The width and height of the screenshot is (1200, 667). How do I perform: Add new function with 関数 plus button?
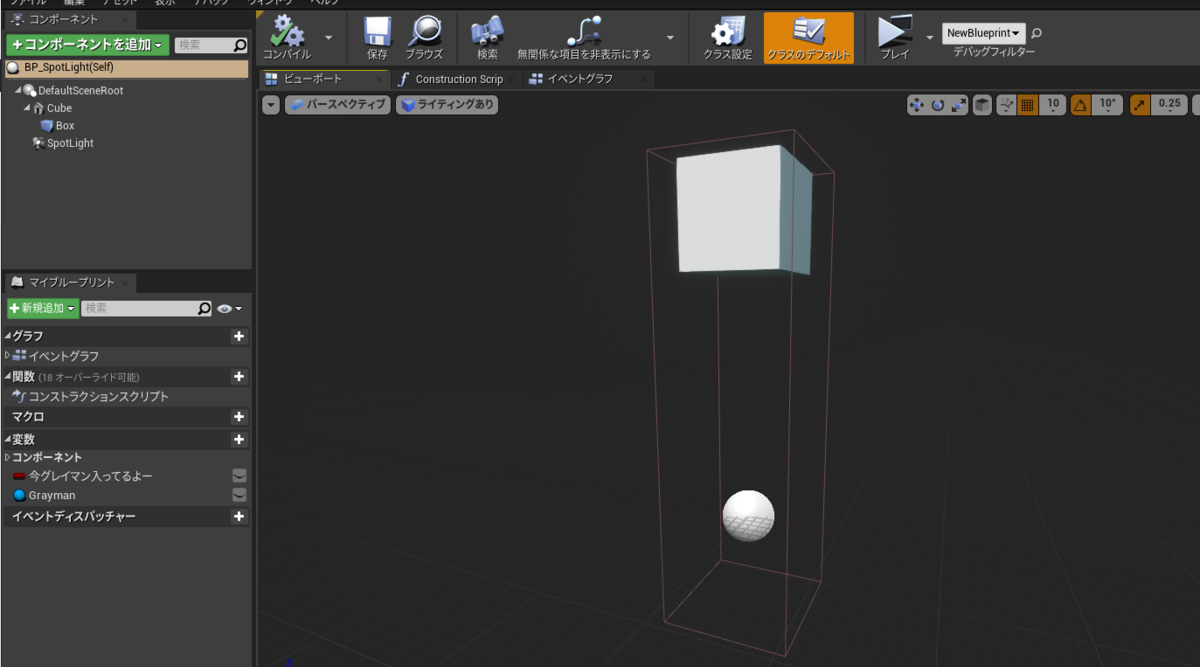(x=239, y=377)
